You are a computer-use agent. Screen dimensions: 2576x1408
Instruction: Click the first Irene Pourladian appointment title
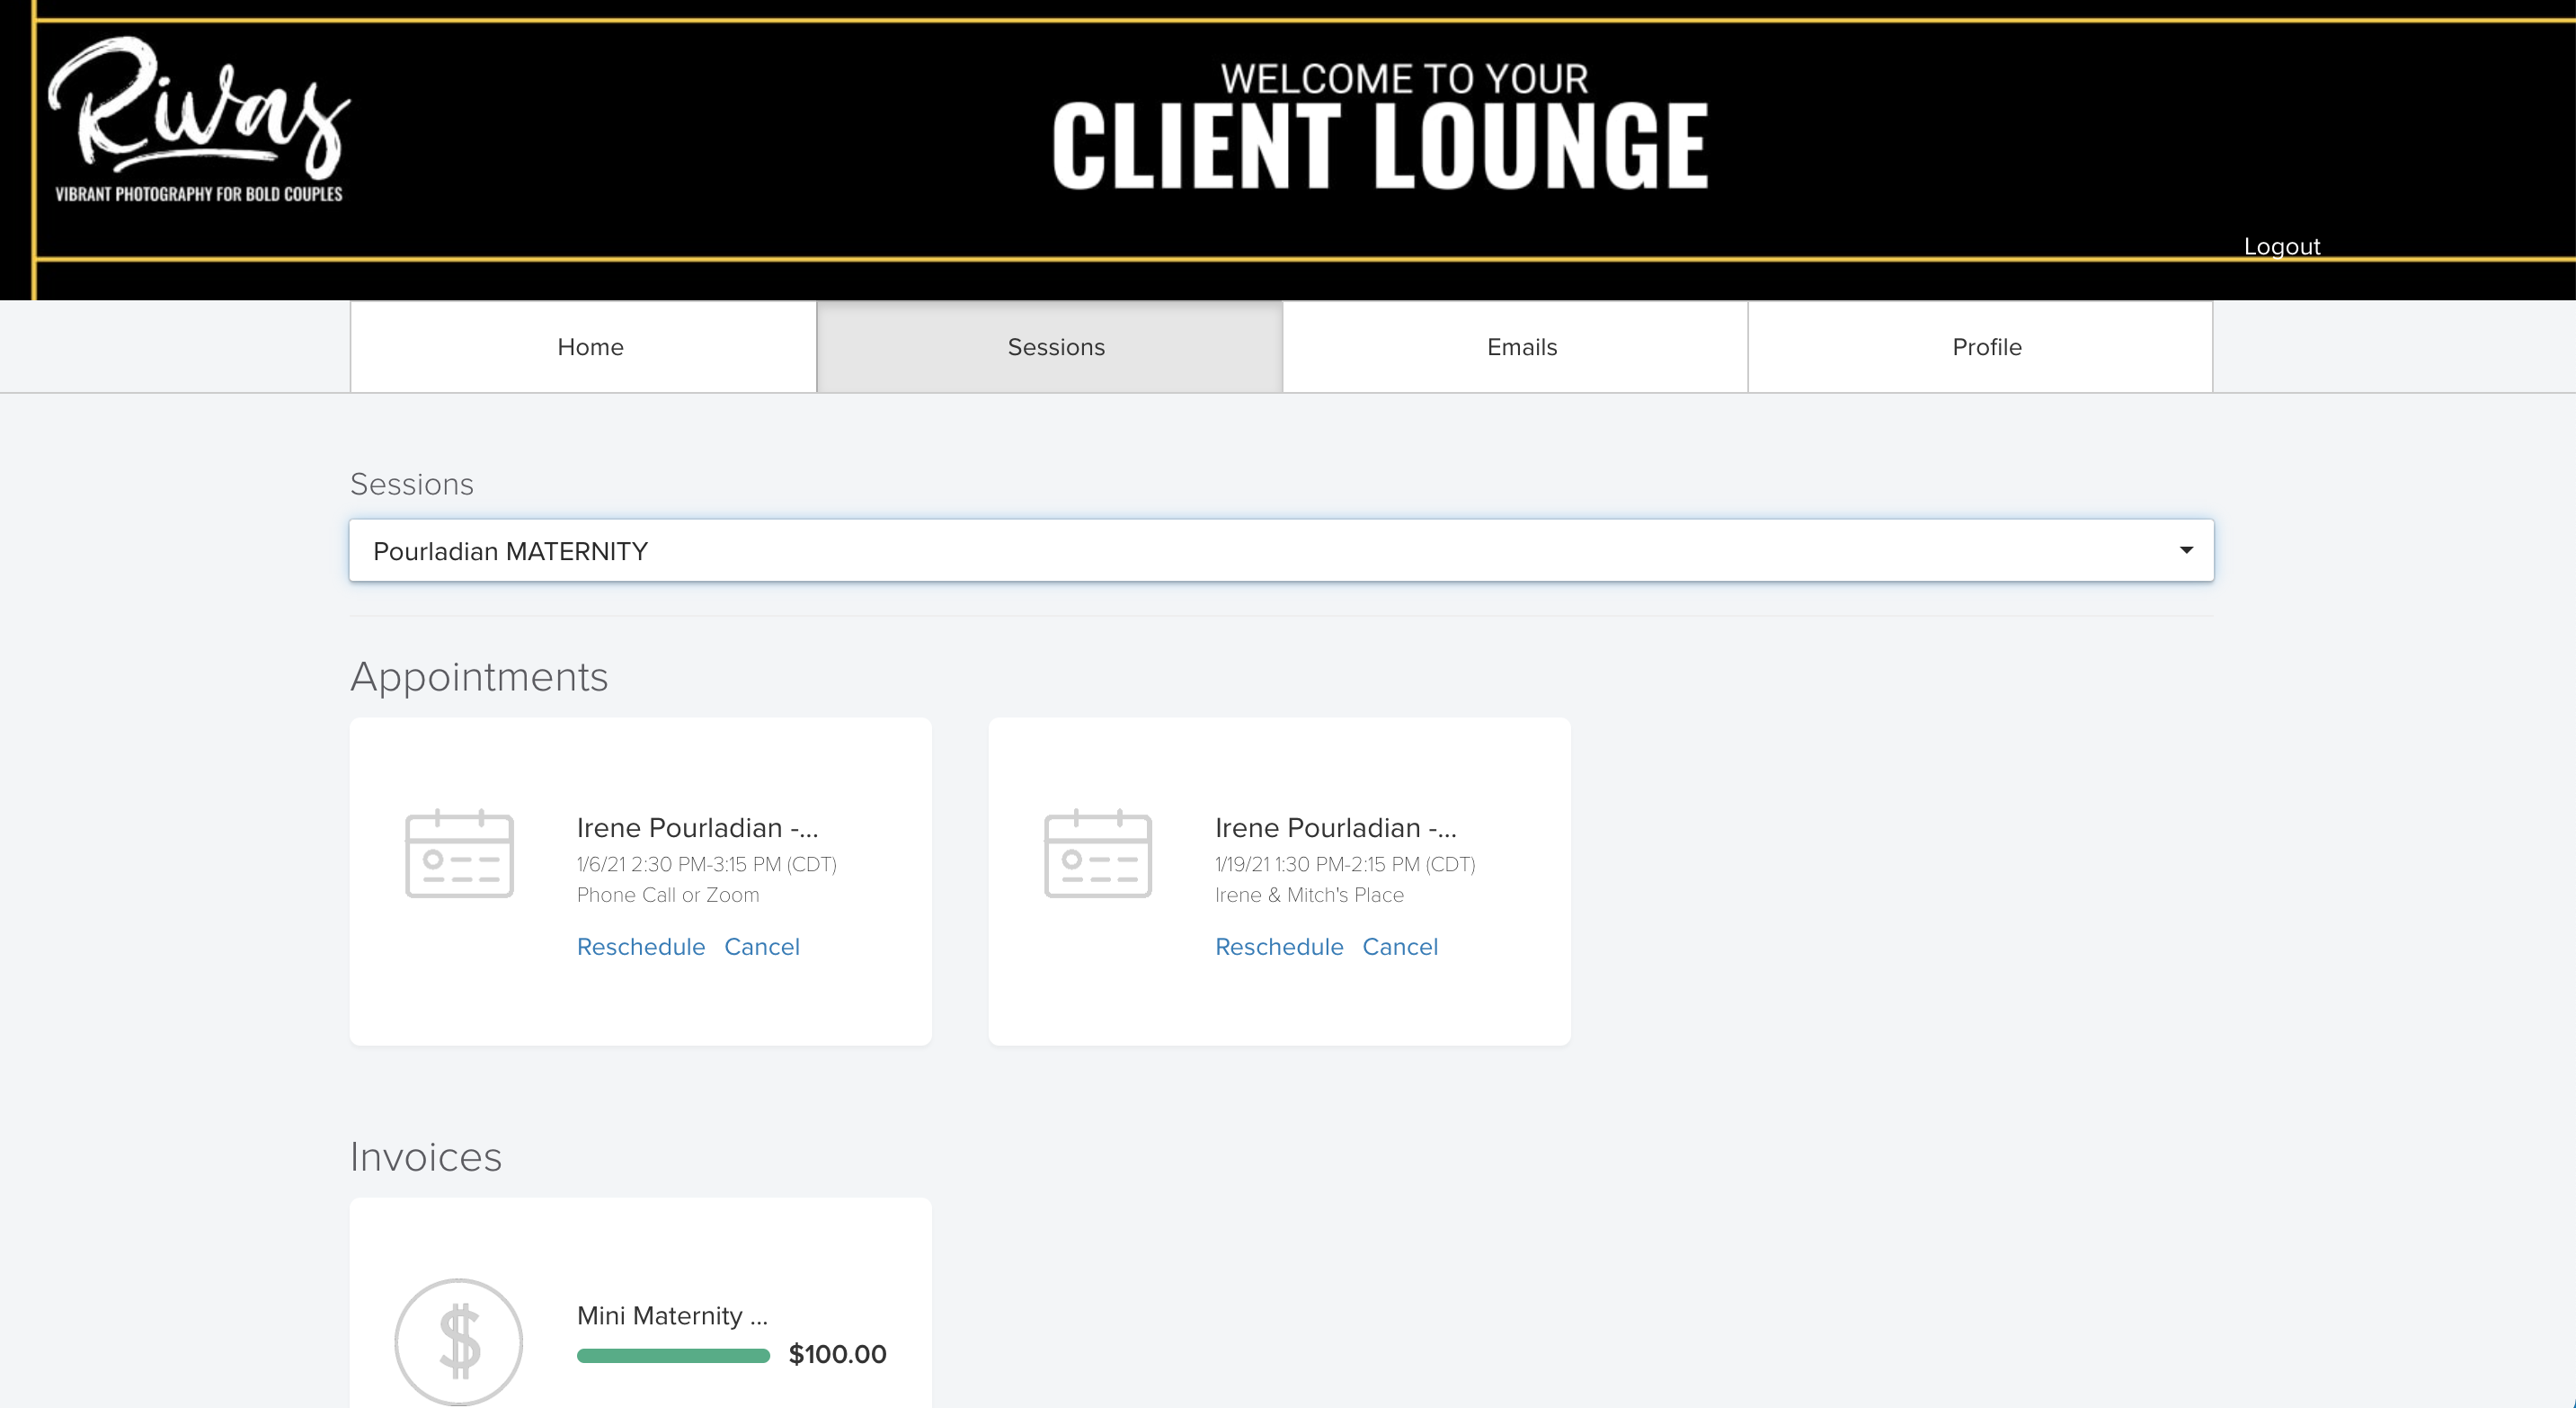tap(697, 828)
